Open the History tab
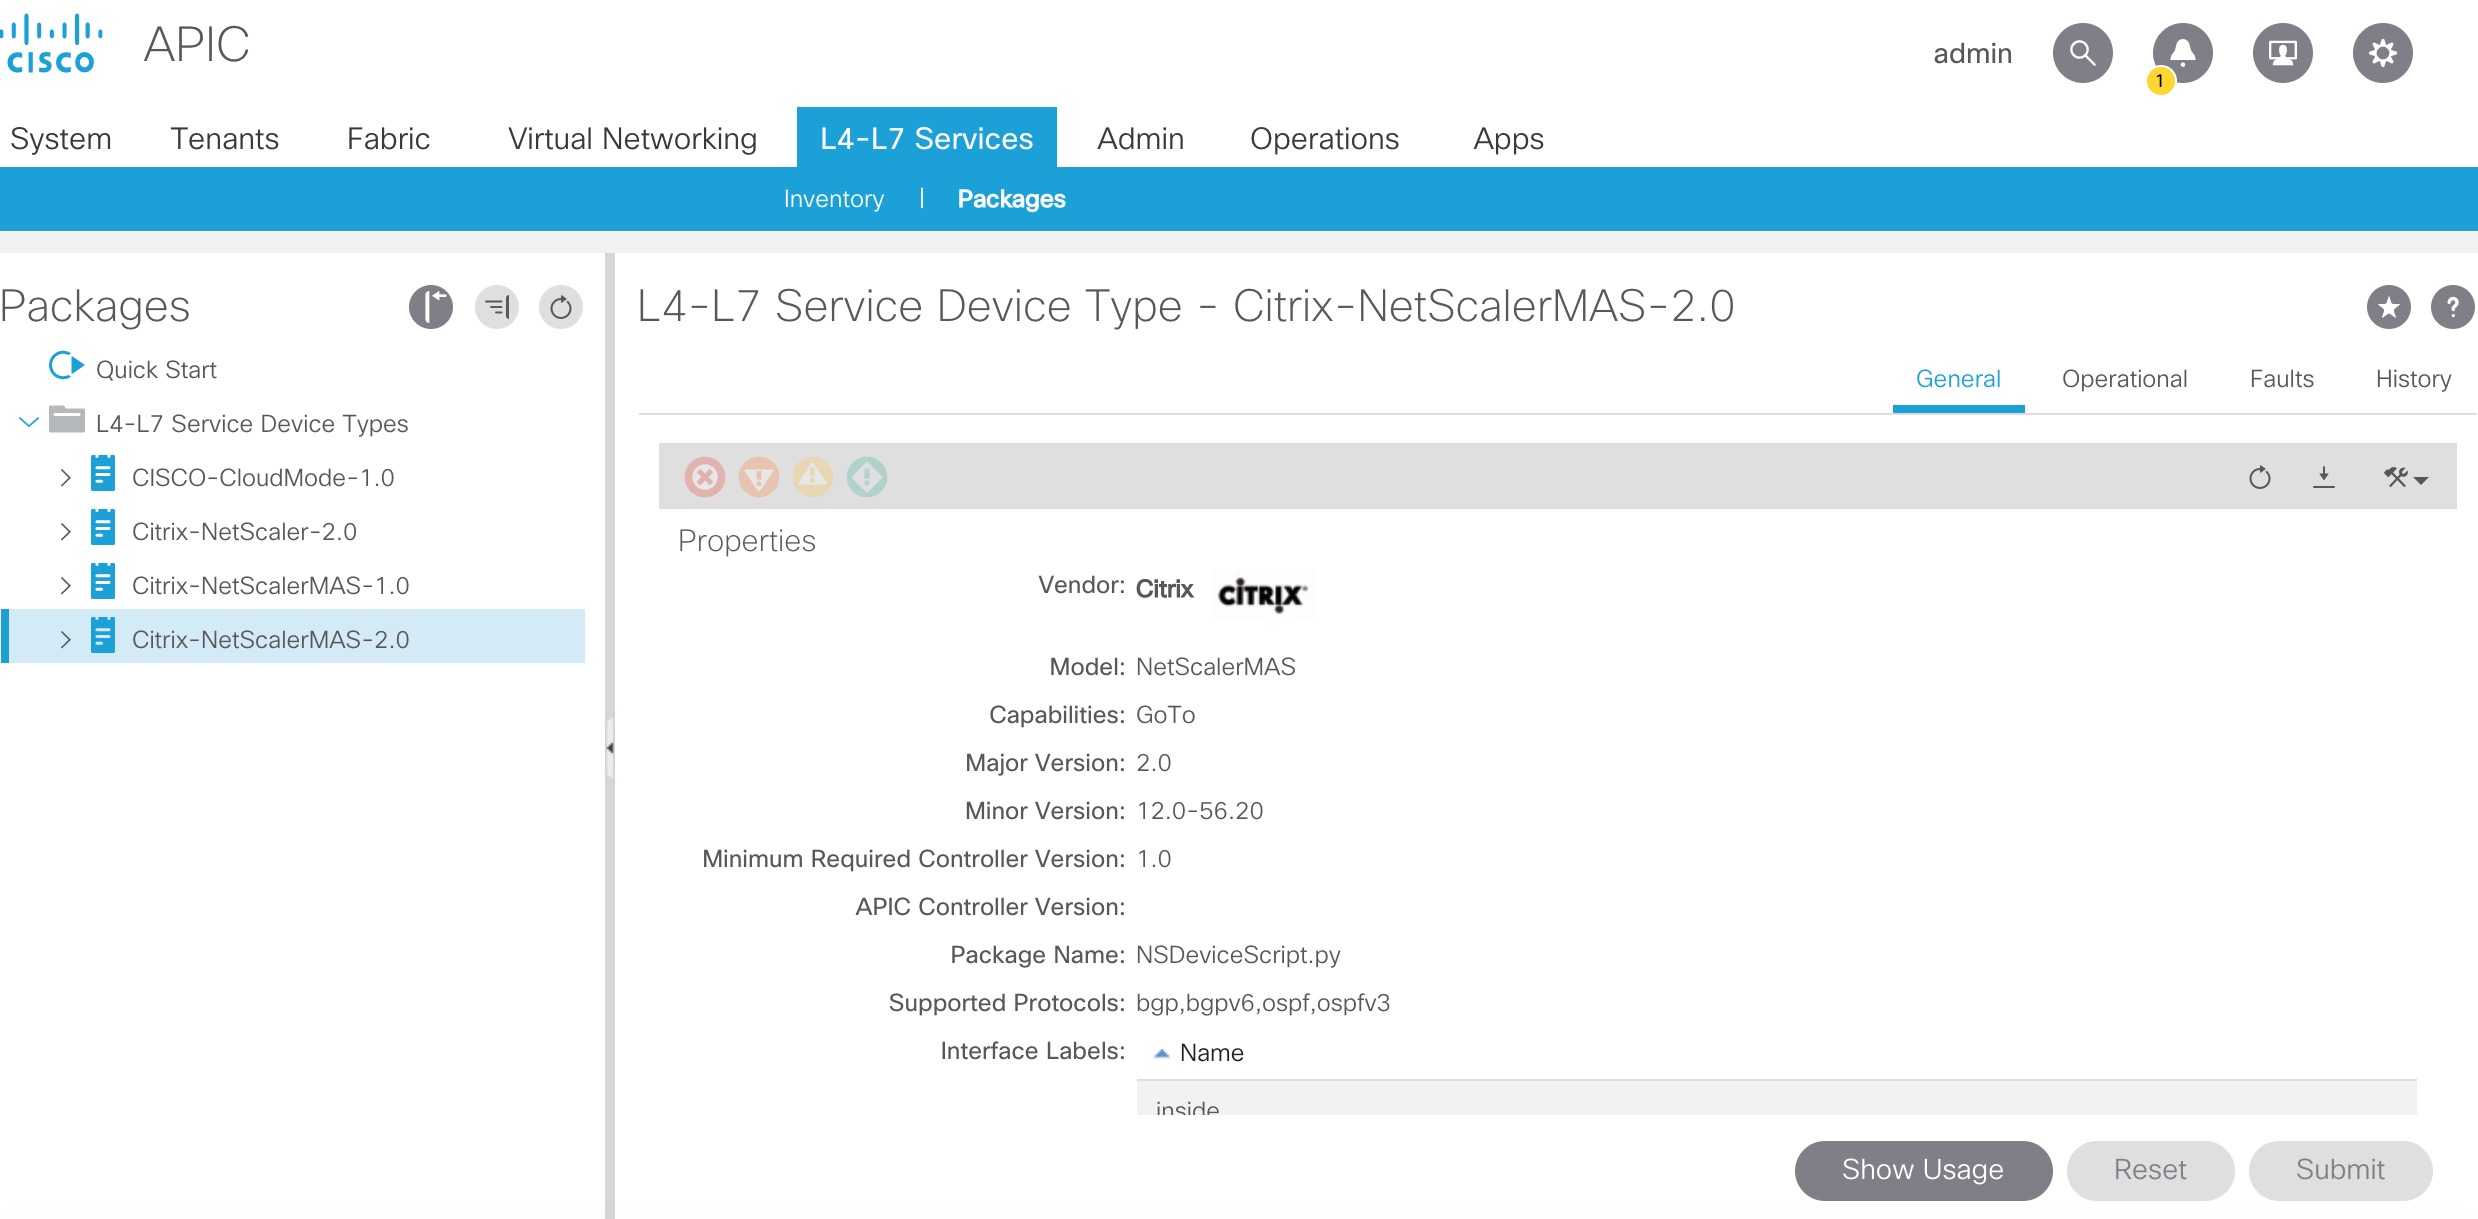Viewport: 2478px width, 1219px height. click(x=2413, y=379)
